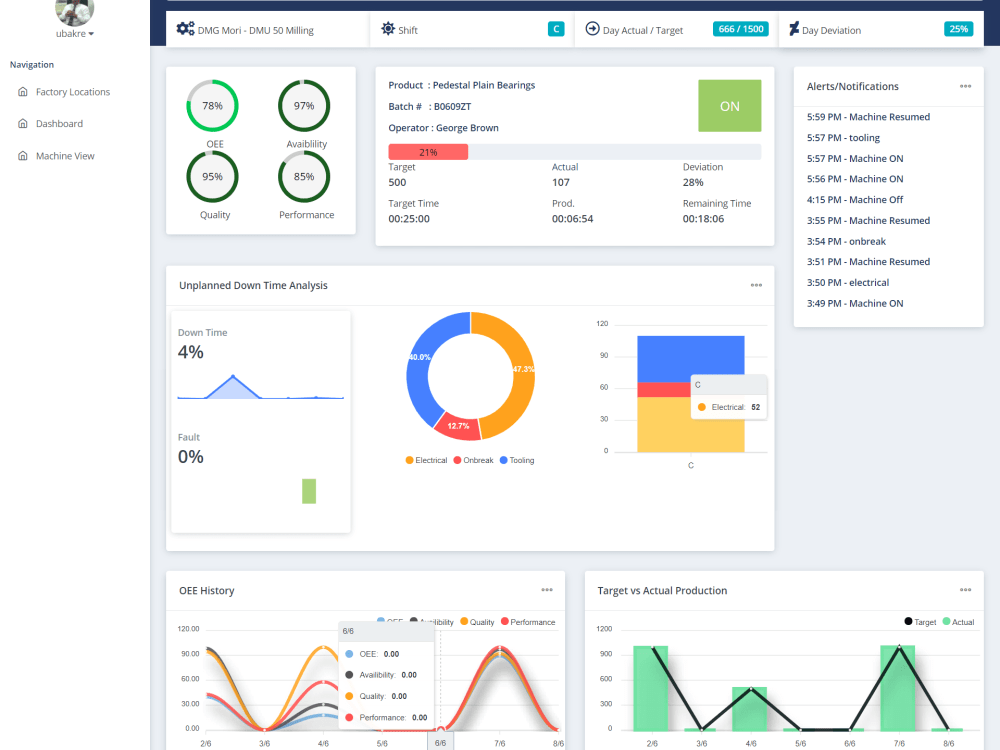Select '3:51 PM - Machine Resumed' alert
The image size is (1000, 750).
click(x=868, y=261)
